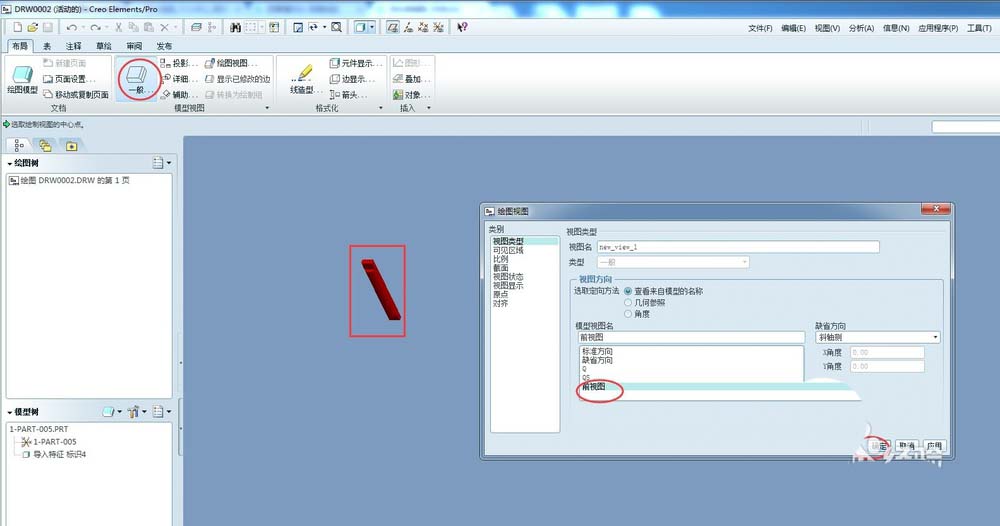Switch to the 布局 ribbon tab
1000x526 pixels.
click(x=20, y=46)
